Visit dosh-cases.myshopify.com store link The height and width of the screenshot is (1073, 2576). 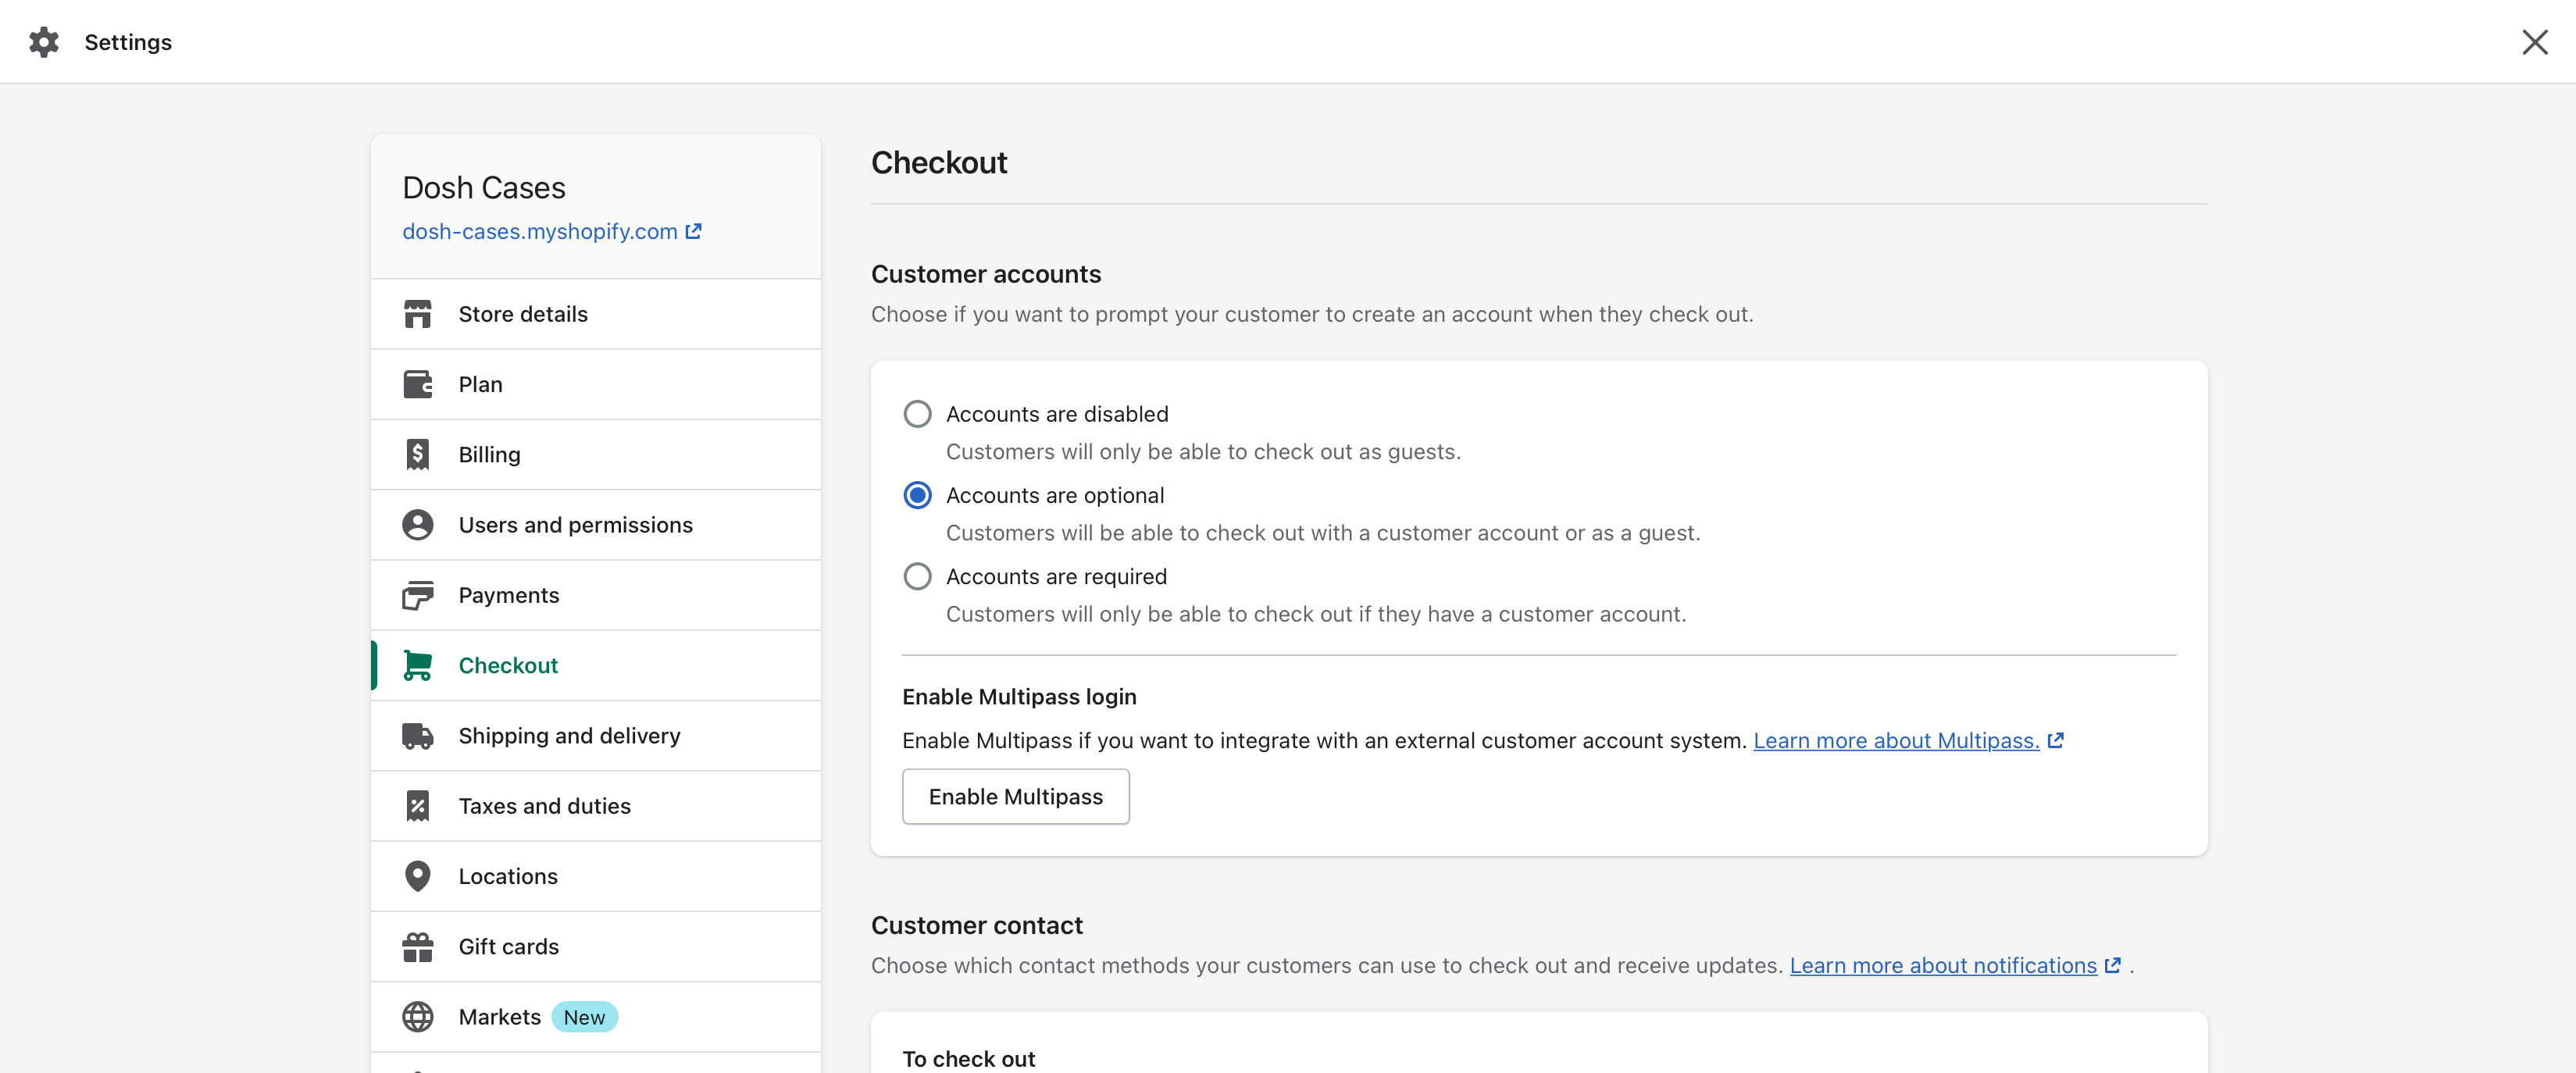(540, 231)
